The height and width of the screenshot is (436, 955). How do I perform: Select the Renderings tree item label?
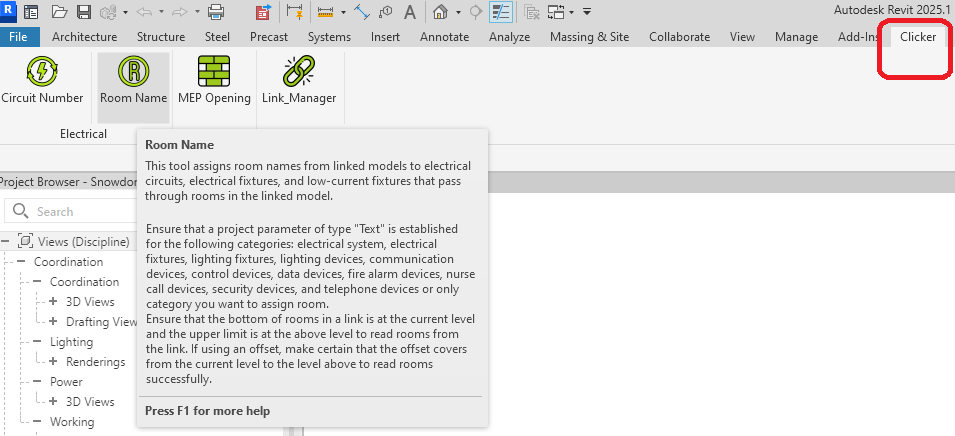click(x=96, y=362)
